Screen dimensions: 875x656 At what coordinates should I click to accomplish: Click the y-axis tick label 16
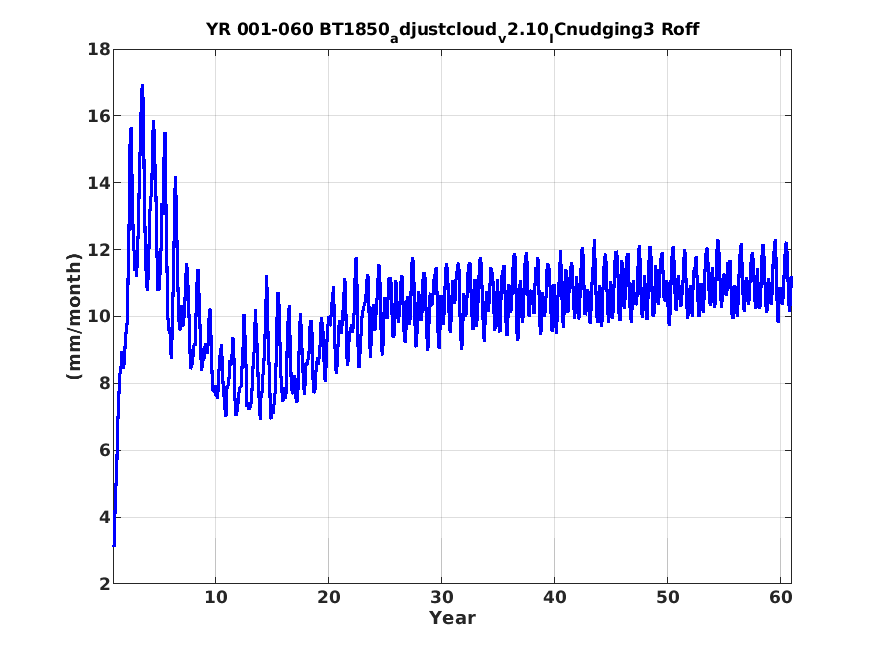pyautogui.click(x=99, y=116)
